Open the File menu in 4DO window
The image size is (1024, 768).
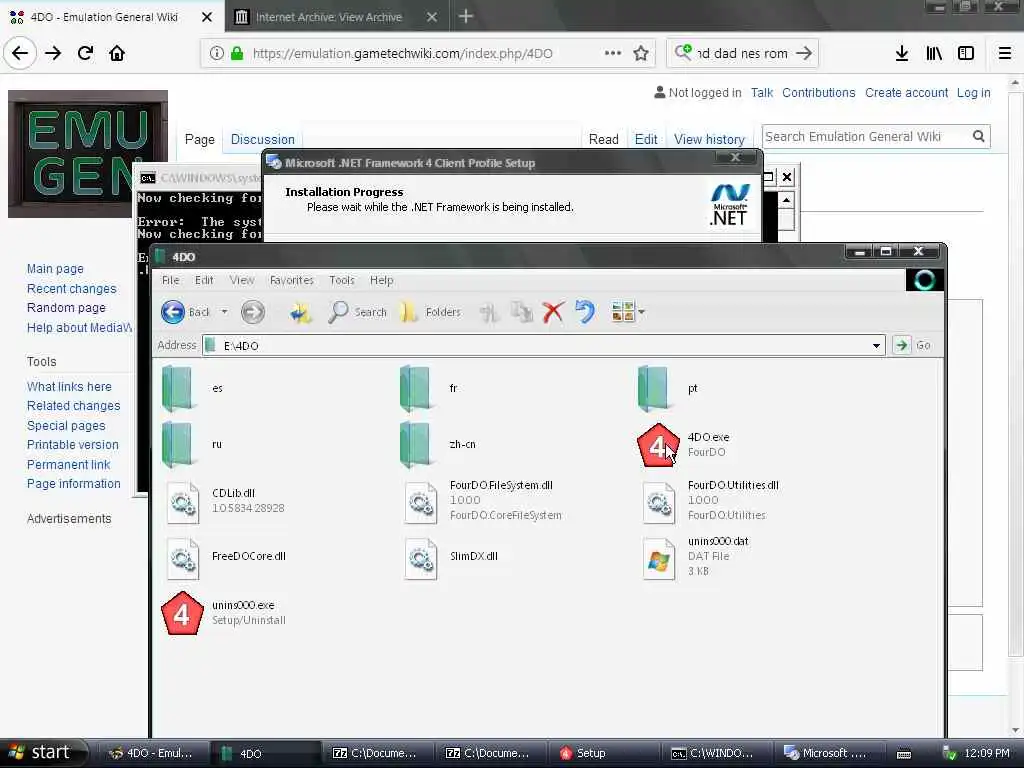click(x=170, y=280)
